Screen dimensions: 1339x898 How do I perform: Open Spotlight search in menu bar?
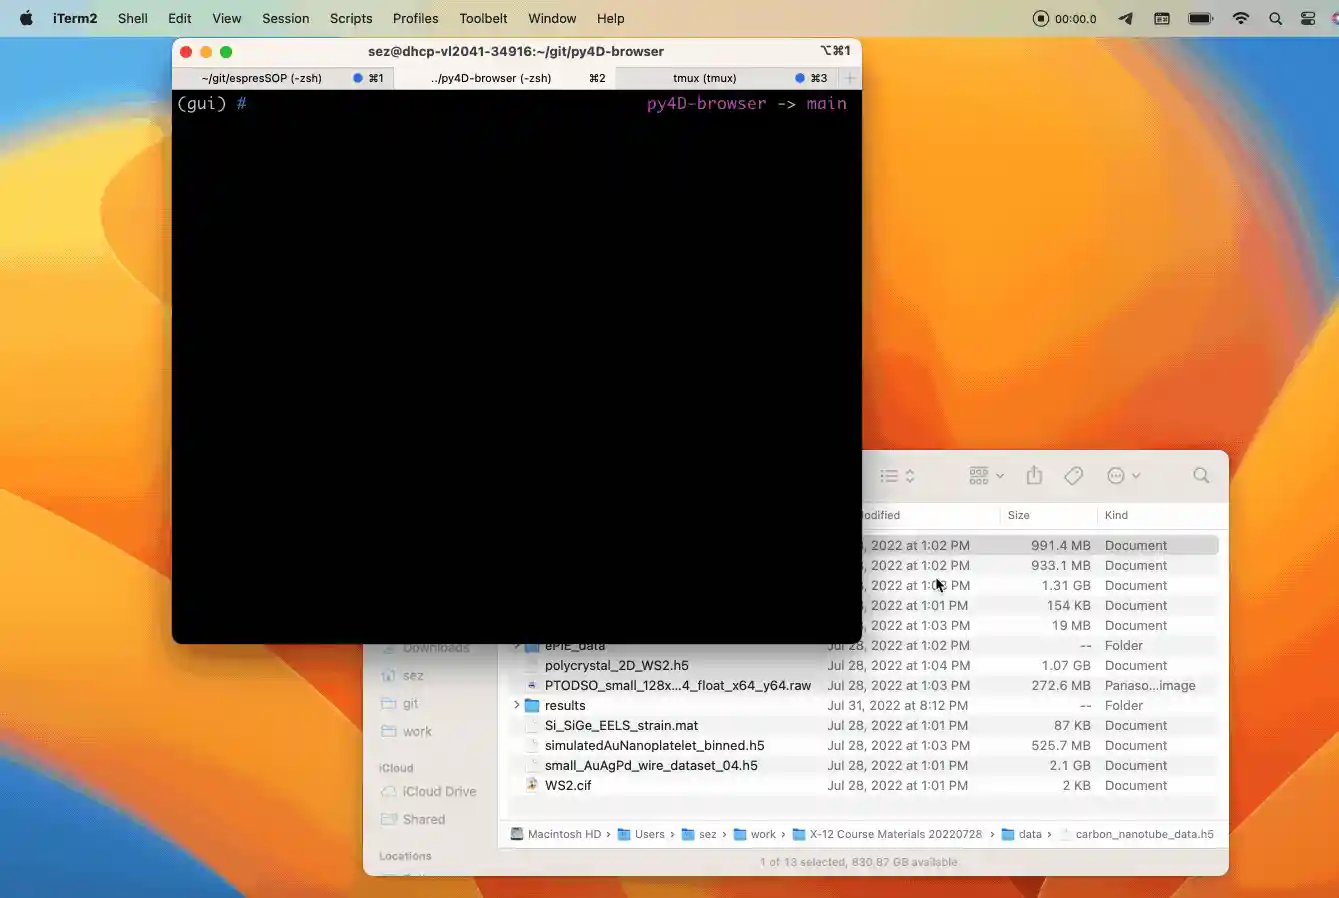[1275, 18]
